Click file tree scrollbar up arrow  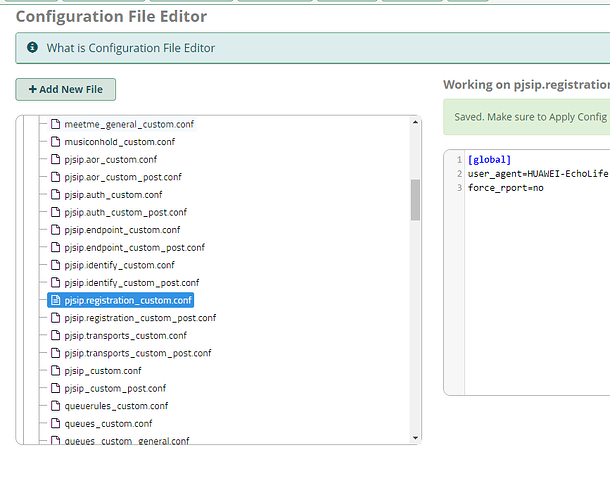(415, 122)
